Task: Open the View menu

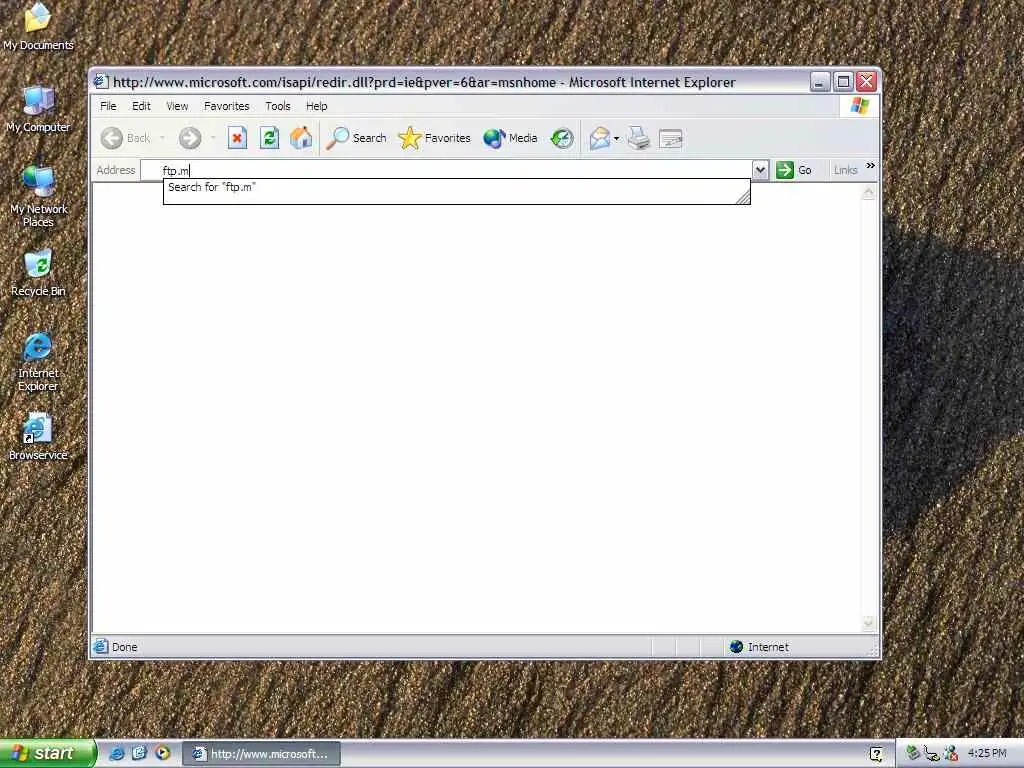Action: (x=177, y=106)
